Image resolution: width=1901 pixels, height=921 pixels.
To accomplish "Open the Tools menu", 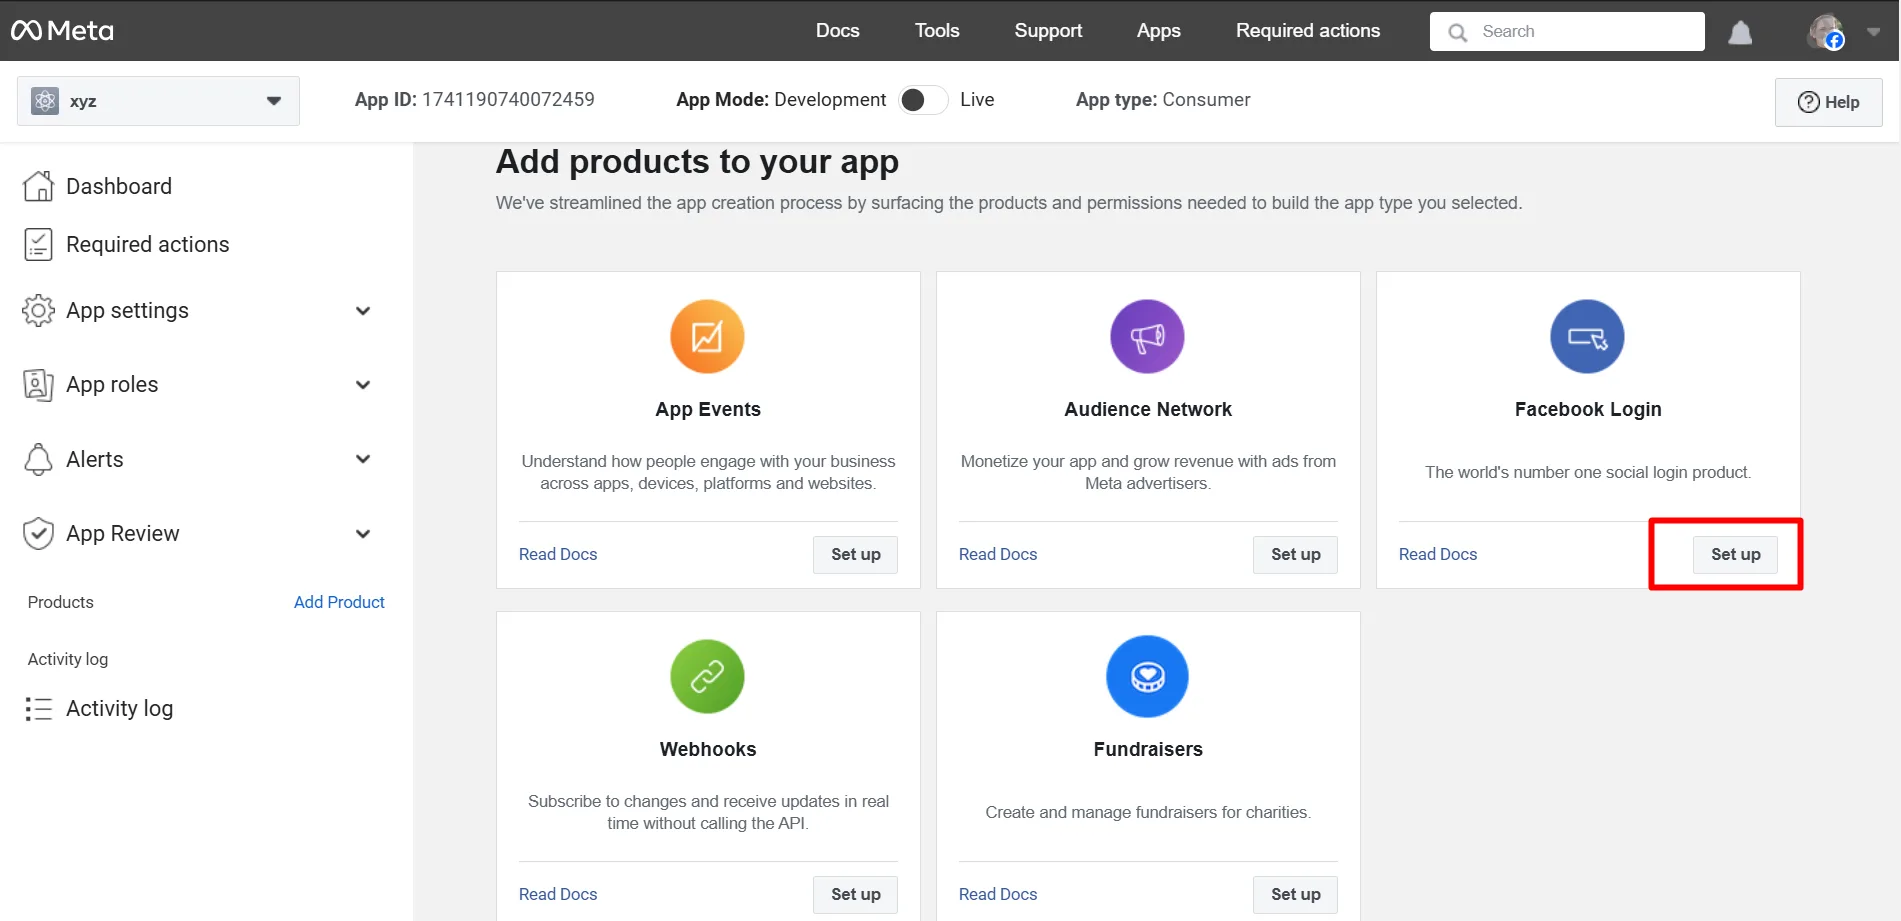I will 937,31.
